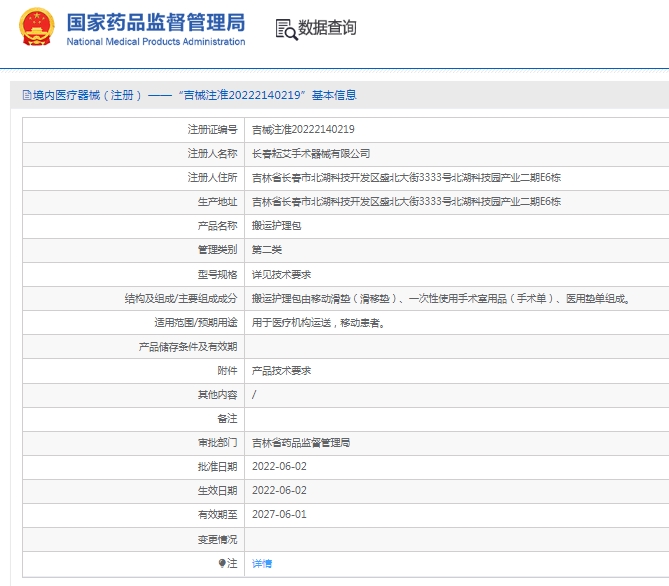Click the national emblem logo
This screenshot has height=586, width=669.
coord(37,26)
